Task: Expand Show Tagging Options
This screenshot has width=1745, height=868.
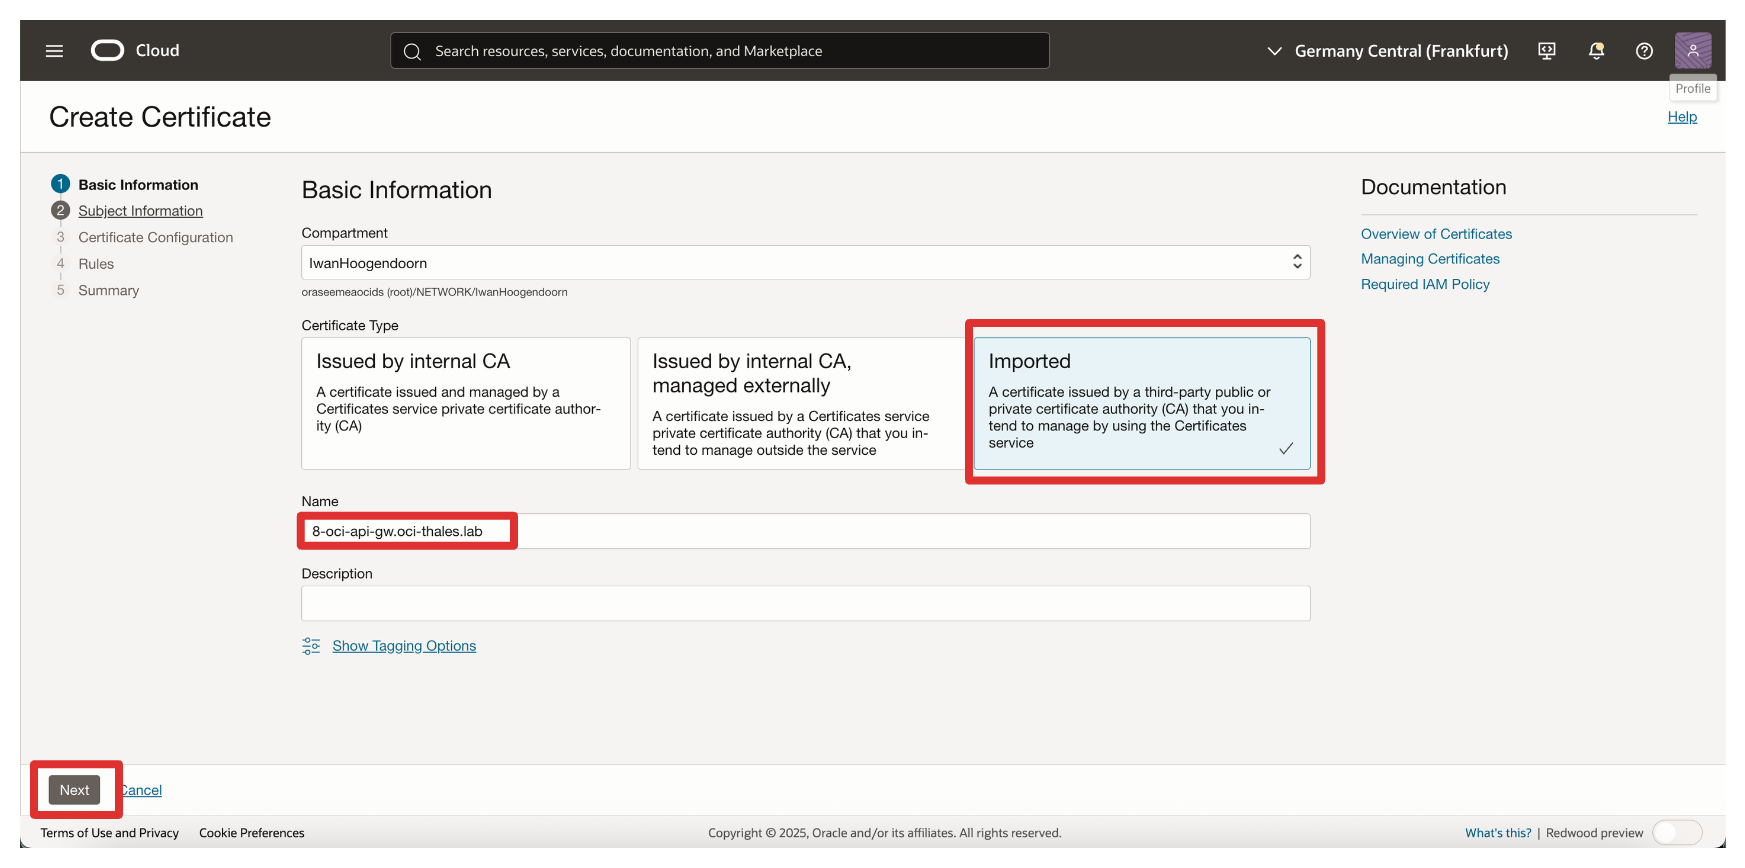Action: point(404,646)
